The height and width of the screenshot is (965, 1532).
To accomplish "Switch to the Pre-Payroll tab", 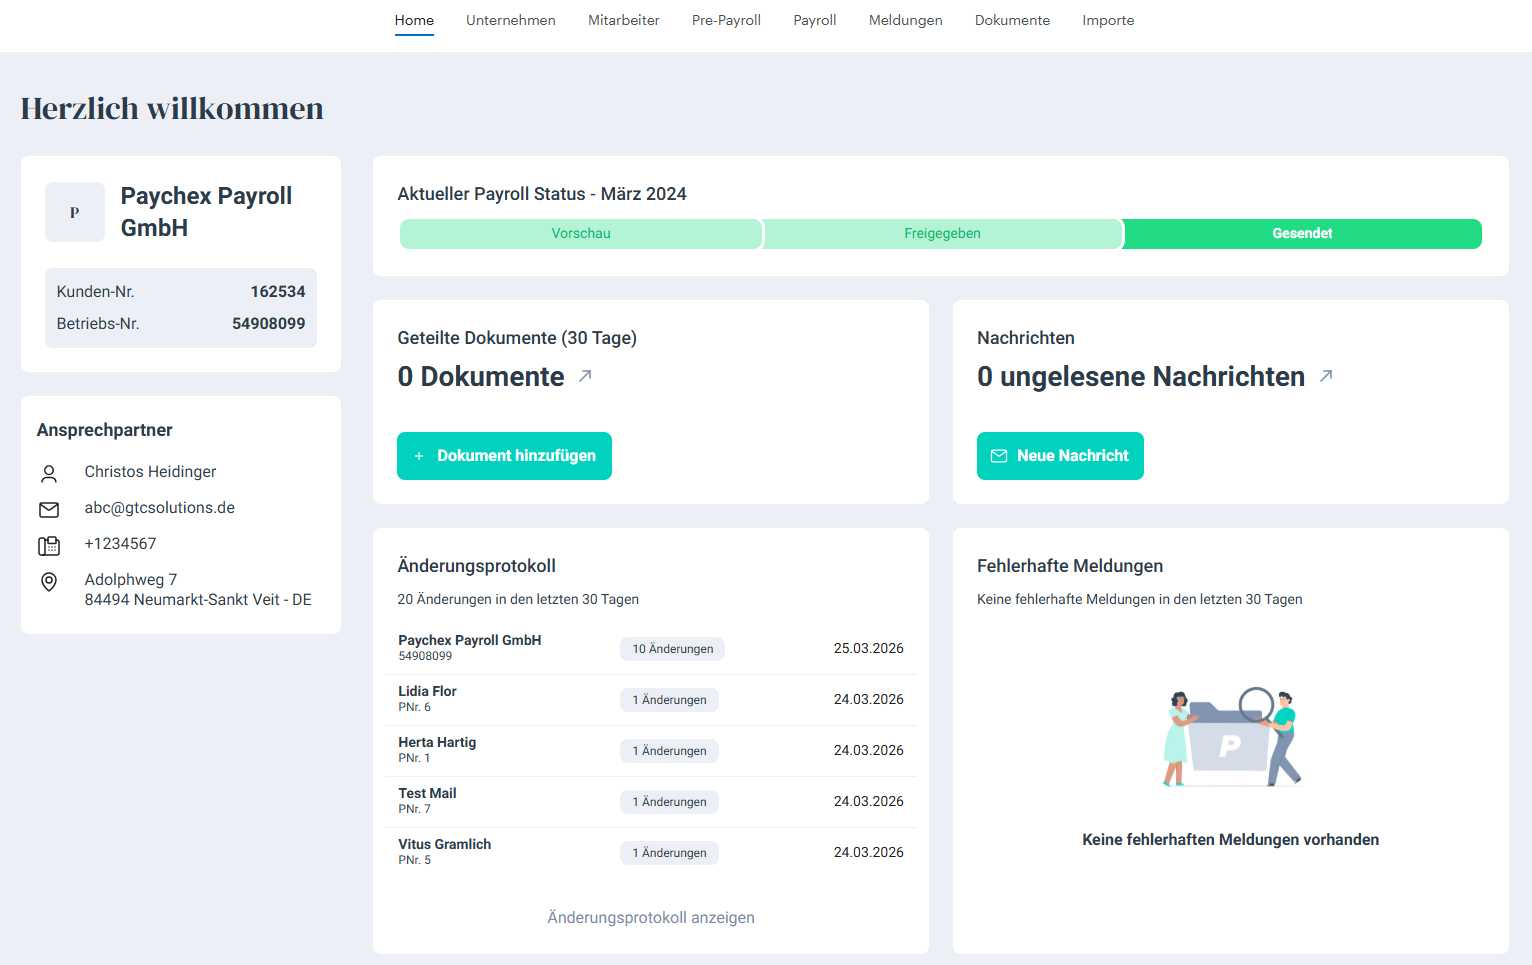I will pyautogui.click(x=726, y=20).
